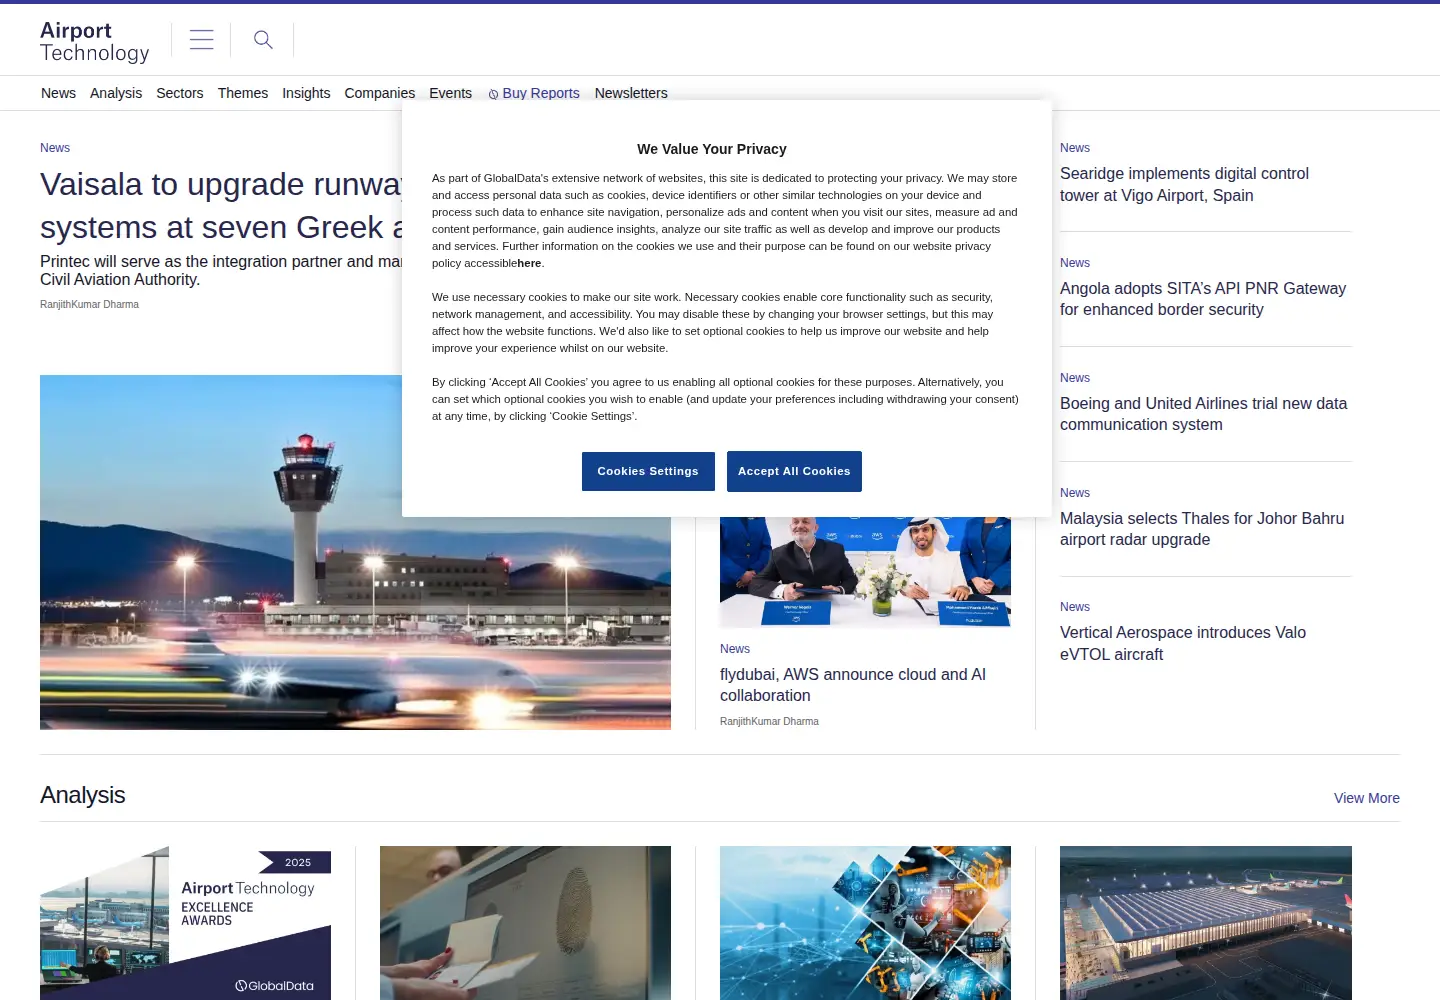This screenshot has height=1000, width=1440.
Task: Click News tag above Boeing article
Action: [x=1075, y=378]
